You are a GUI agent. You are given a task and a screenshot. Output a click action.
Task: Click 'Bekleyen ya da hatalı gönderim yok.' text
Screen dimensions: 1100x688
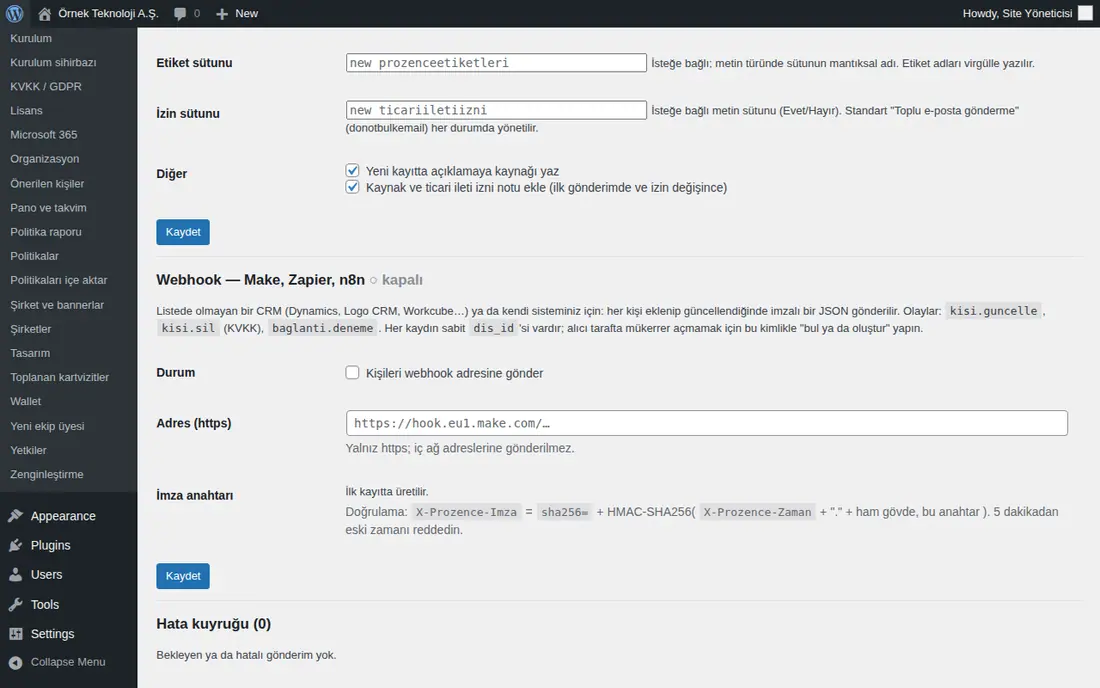(x=246, y=655)
